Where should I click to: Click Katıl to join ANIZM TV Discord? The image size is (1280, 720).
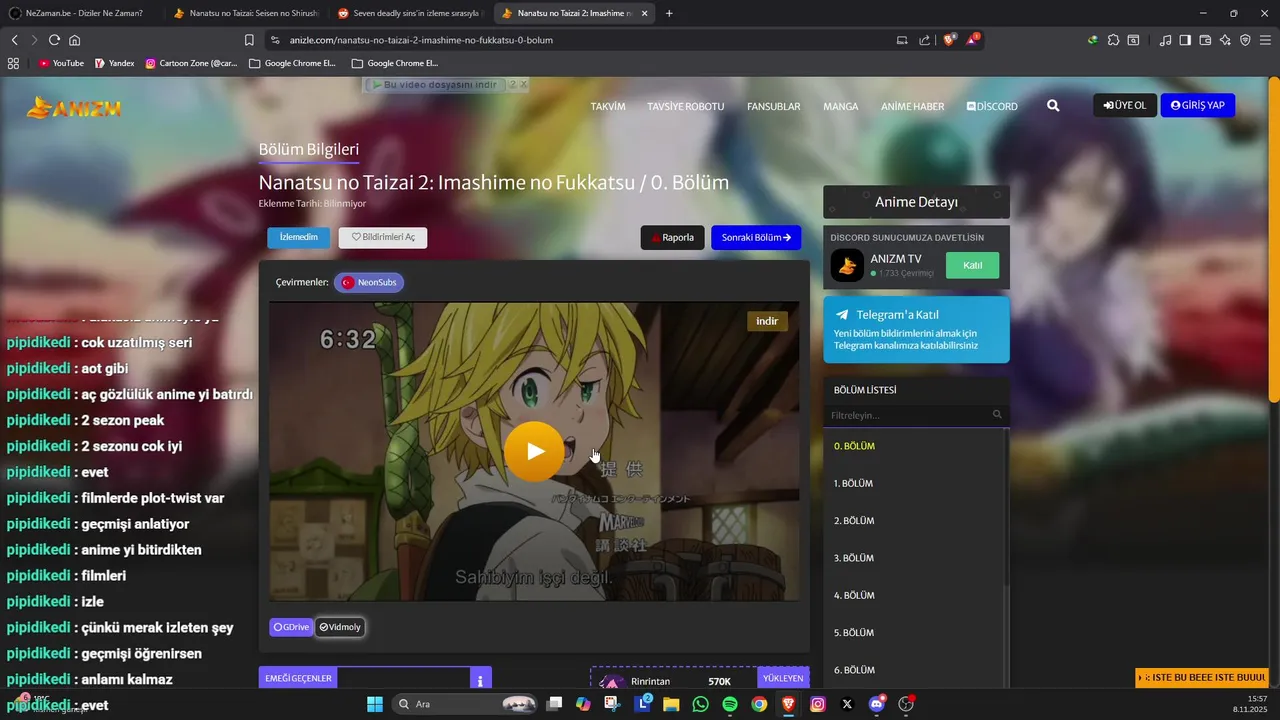(x=972, y=265)
